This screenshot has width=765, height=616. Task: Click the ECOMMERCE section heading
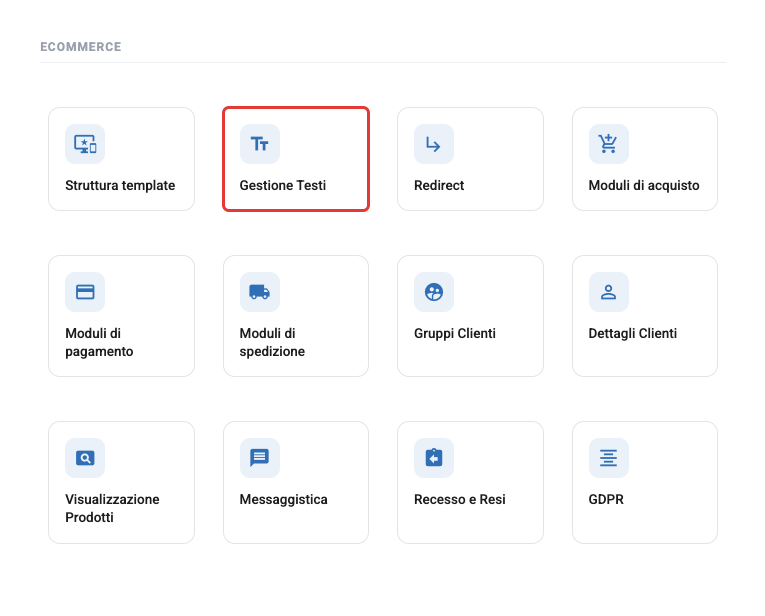coord(81,47)
